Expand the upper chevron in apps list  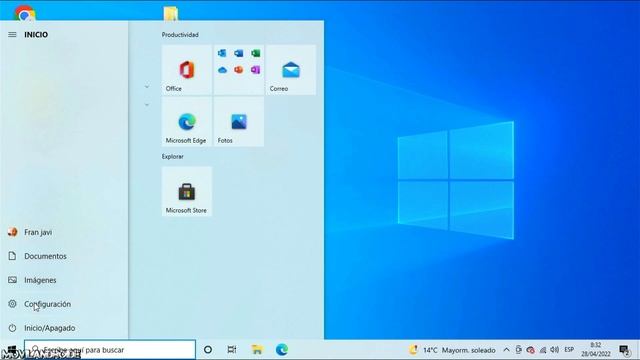pos(147,87)
